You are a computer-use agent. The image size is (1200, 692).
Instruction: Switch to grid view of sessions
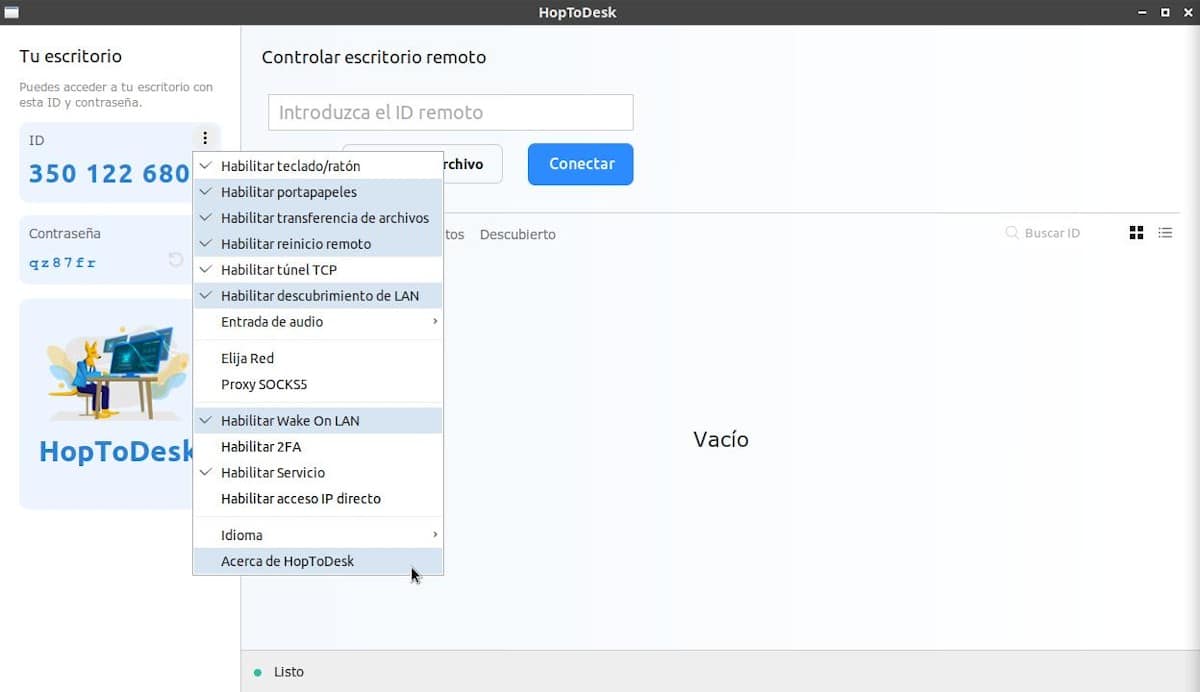coord(1136,233)
